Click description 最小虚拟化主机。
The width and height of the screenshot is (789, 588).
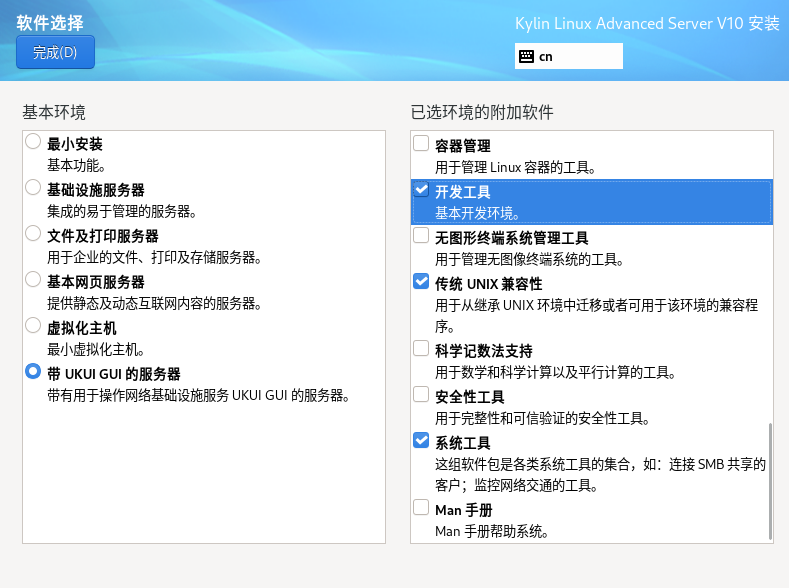coord(96,350)
